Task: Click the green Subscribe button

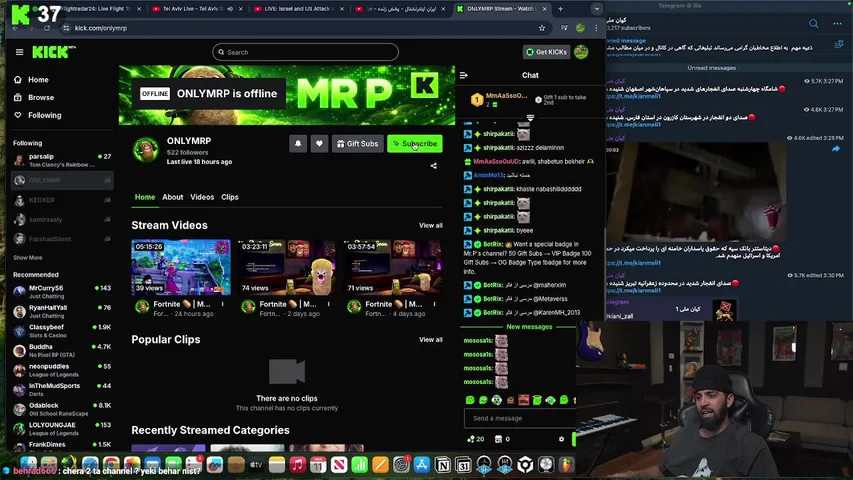Action: coord(415,144)
